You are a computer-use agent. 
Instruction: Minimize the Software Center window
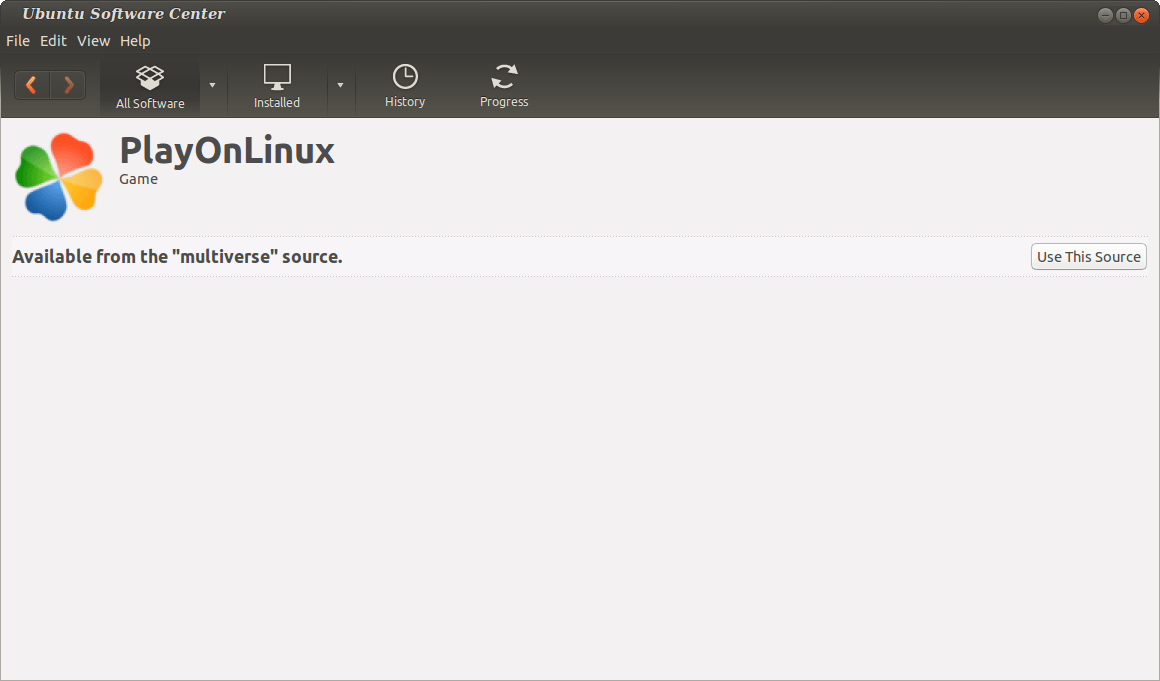(1105, 15)
